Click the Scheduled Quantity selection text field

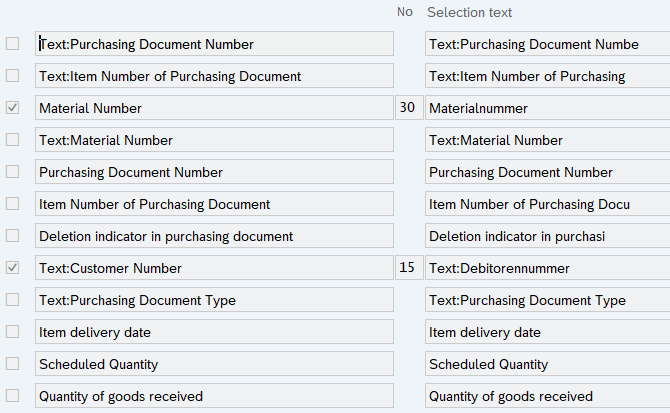tap(547, 364)
